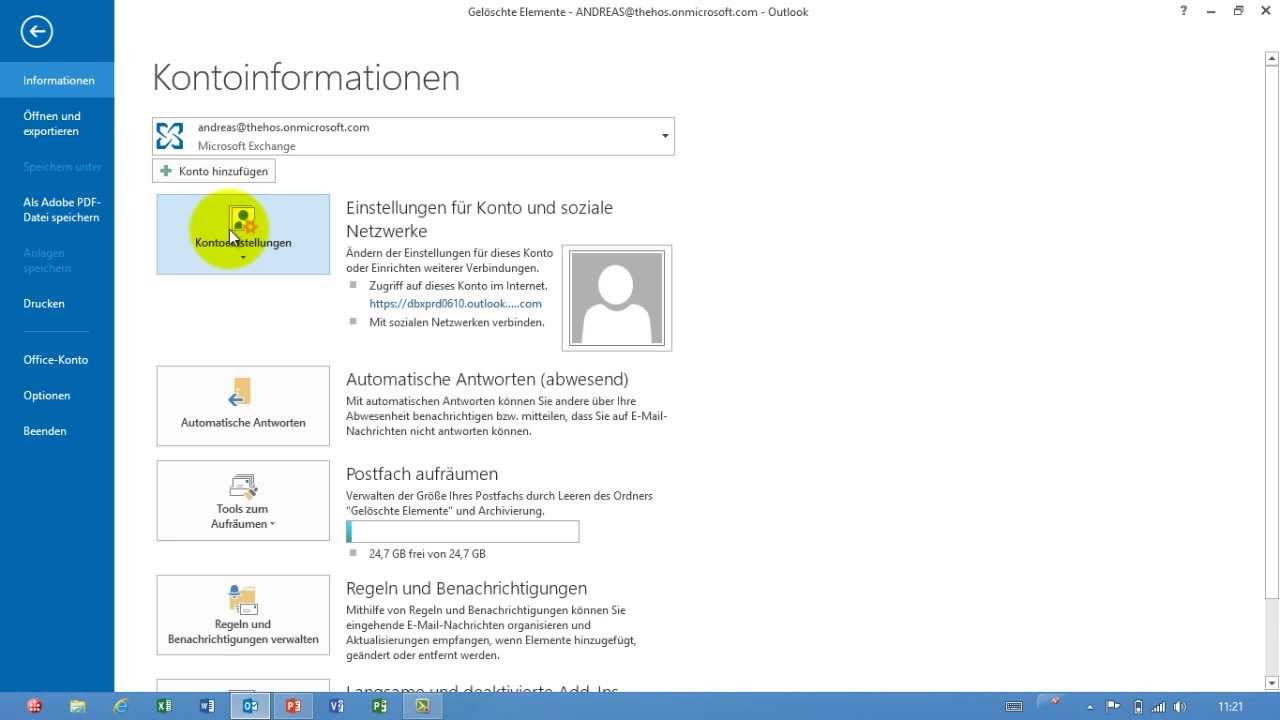
Task: Switch to Word in the taskbar
Action: tap(207, 706)
